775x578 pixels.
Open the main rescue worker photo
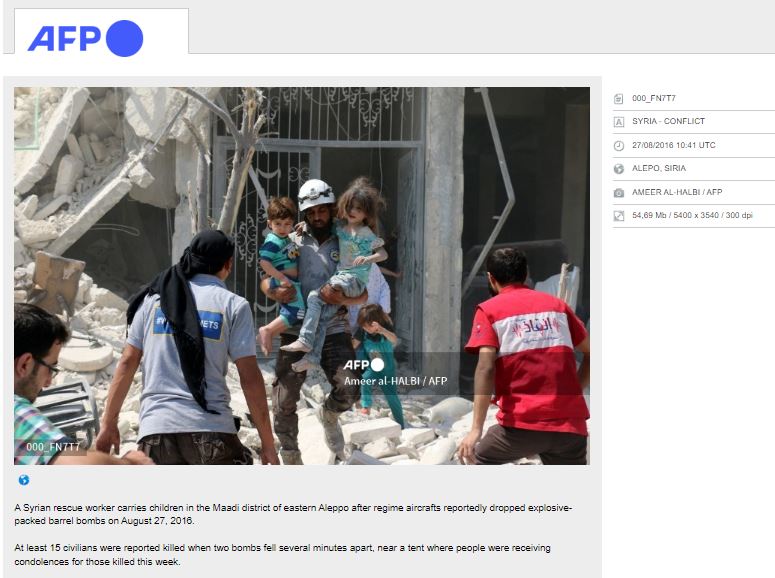301,276
